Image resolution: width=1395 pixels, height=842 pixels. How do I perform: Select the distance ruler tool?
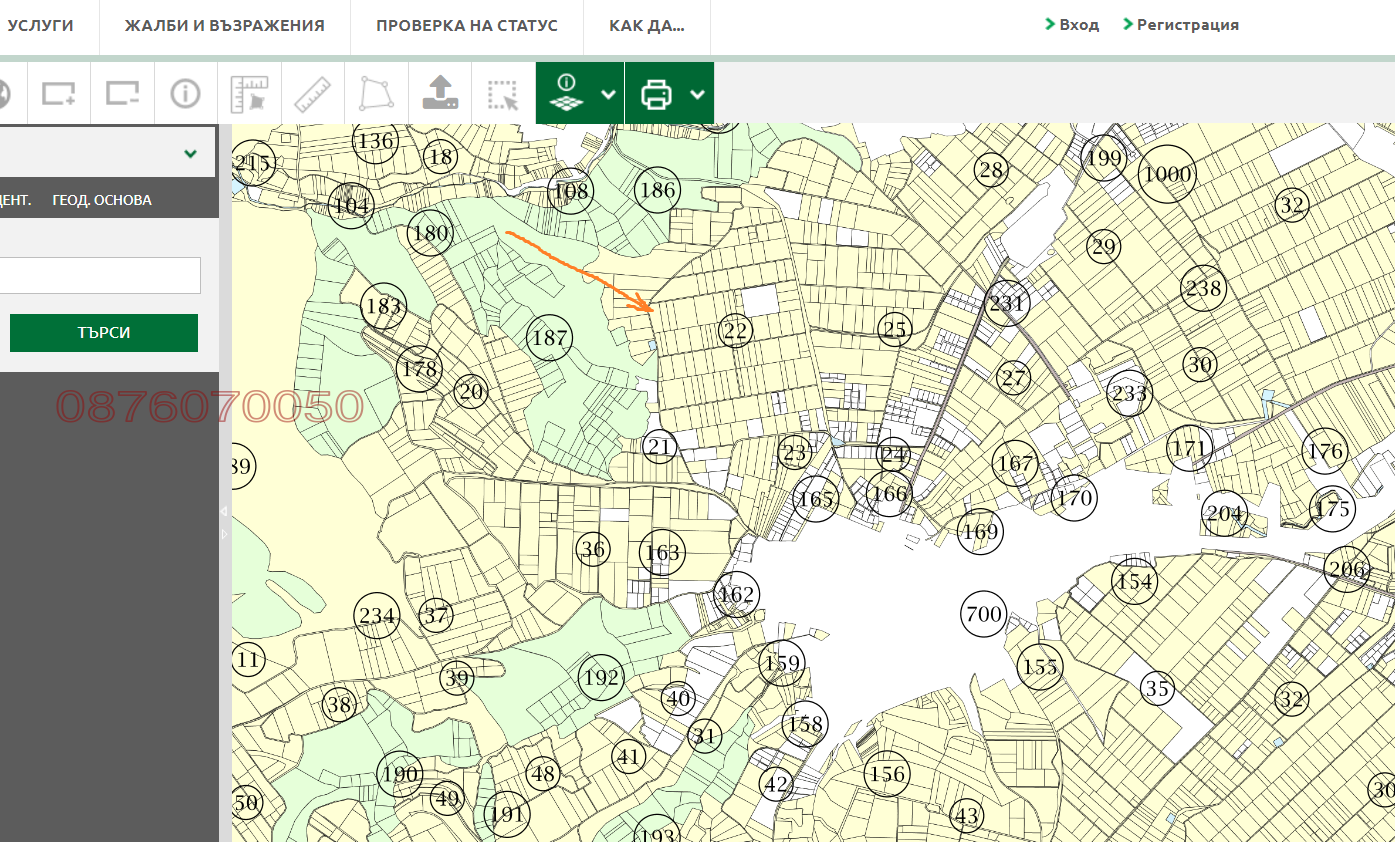coord(312,93)
